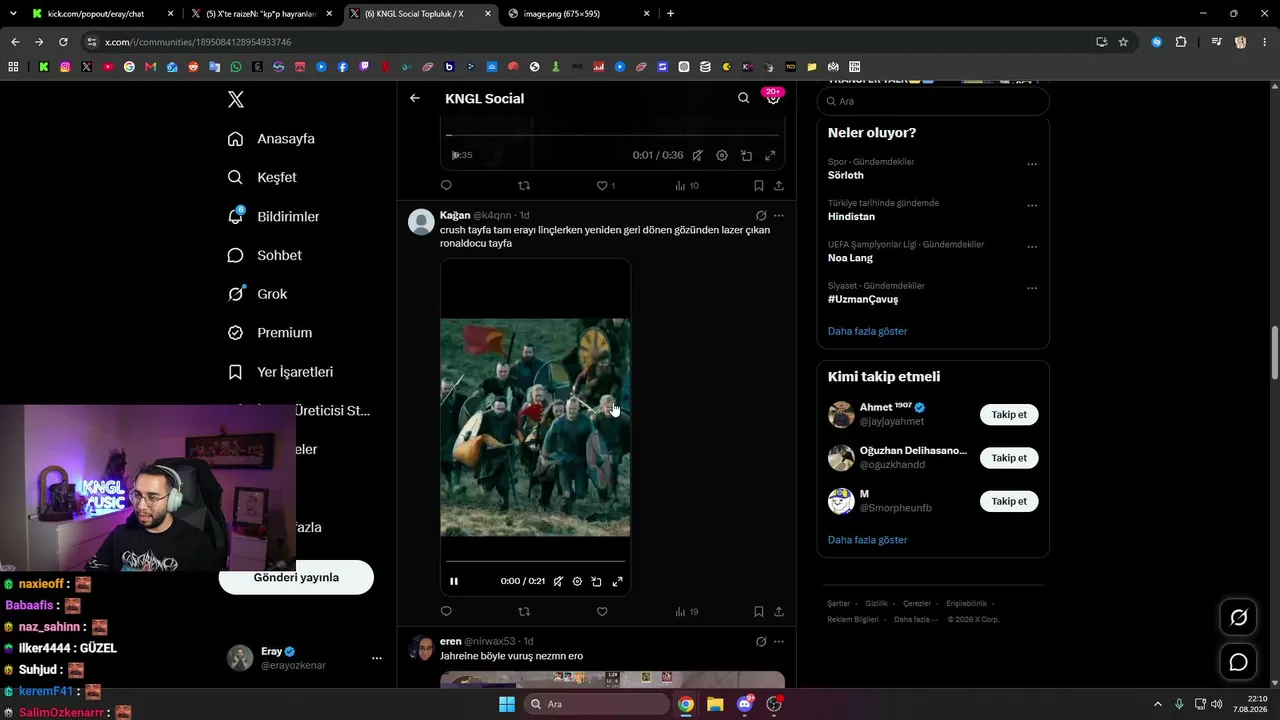Screen dimensions: 1280x720
Task: Click the Gönderi yayınla button
Action: pyautogui.click(x=296, y=577)
